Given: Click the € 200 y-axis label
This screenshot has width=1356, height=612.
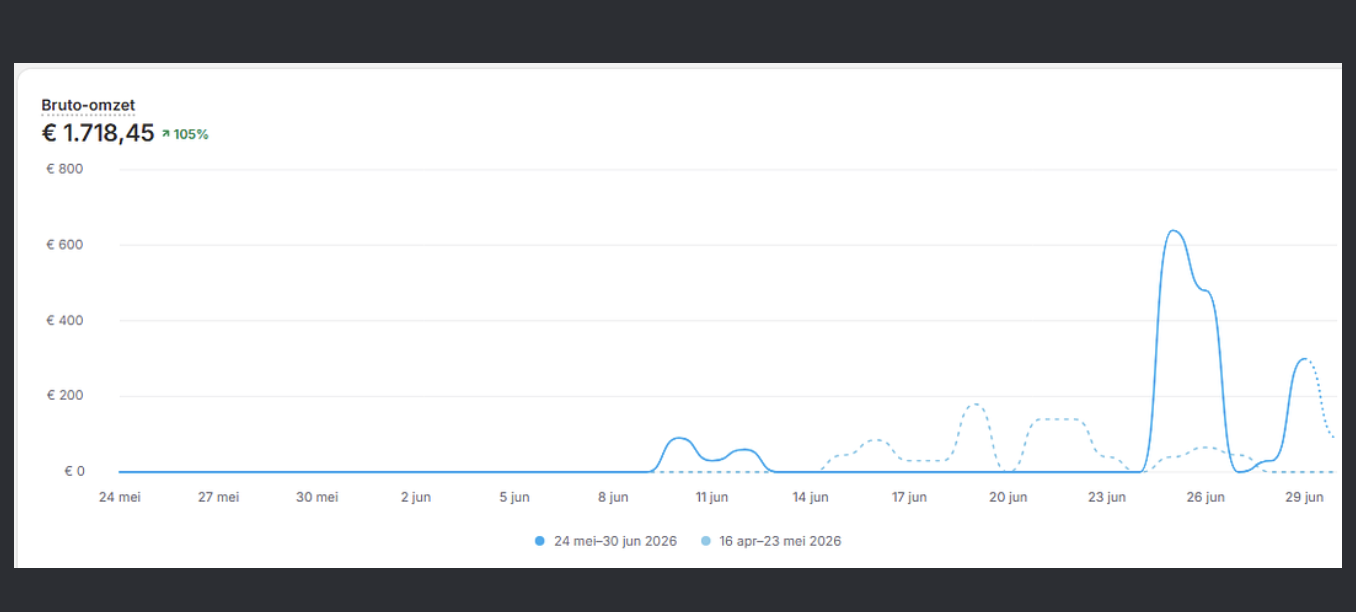Looking at the screenshot, I should 65,396.
